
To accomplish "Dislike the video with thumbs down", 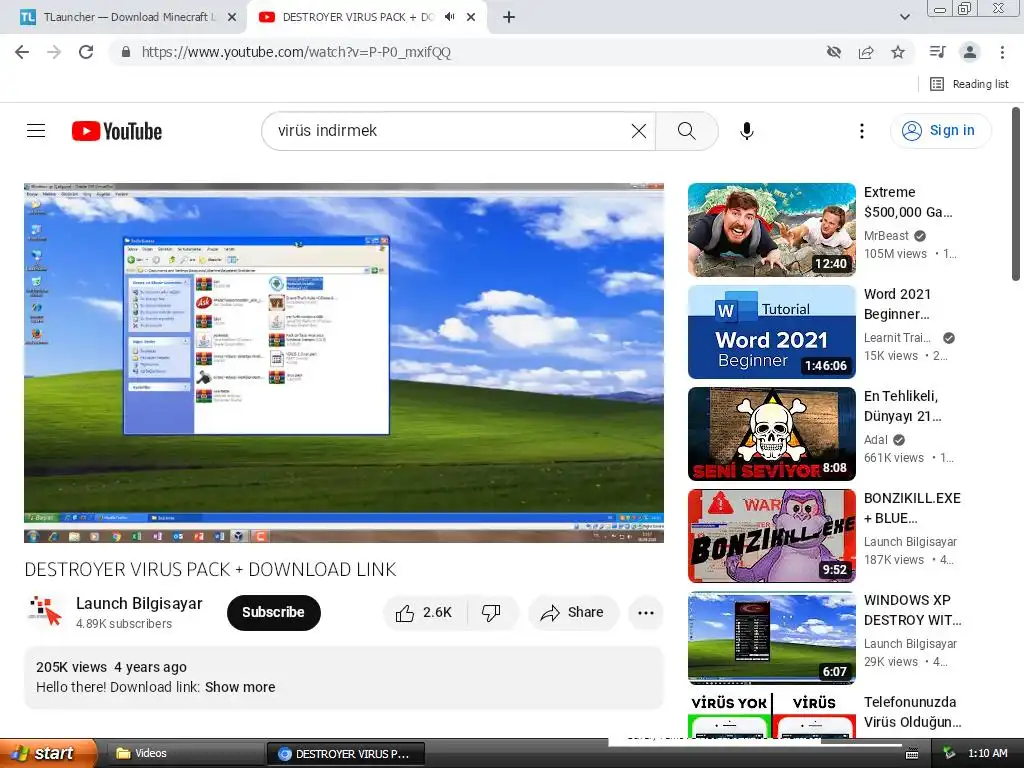I will coord(491,613).
